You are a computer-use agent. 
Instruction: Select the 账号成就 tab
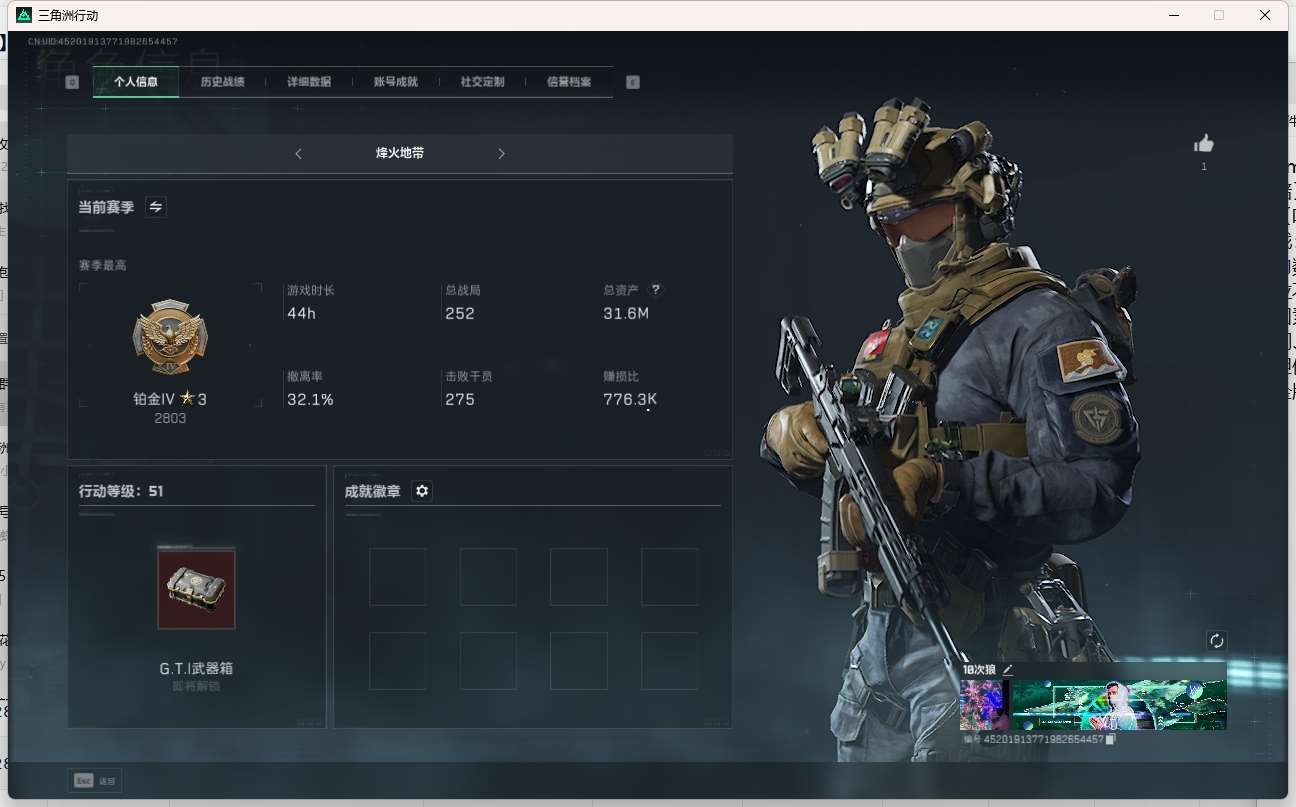395,82
